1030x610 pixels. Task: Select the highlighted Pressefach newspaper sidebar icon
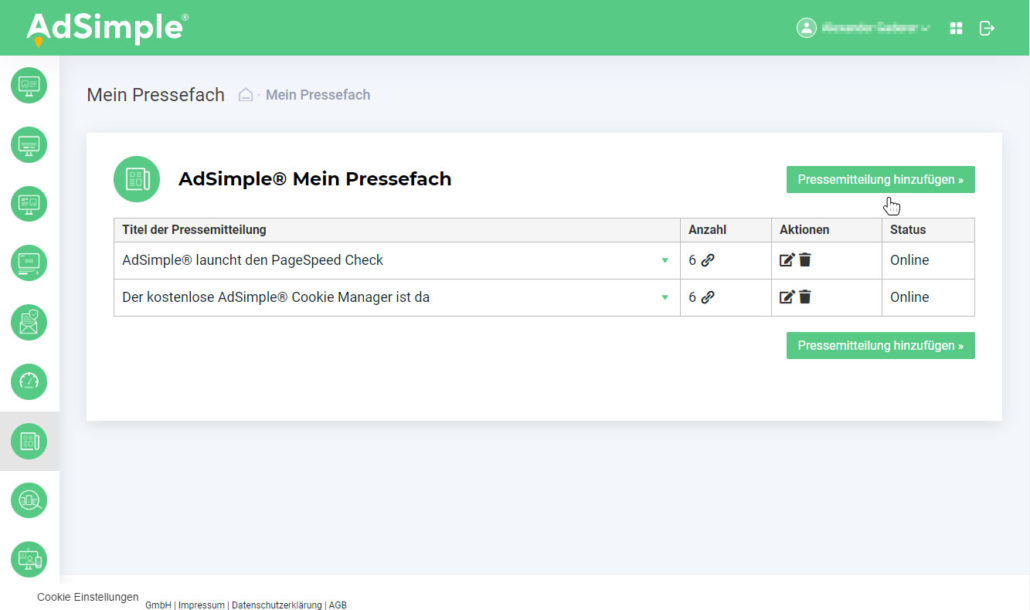[x=29, y=440]
